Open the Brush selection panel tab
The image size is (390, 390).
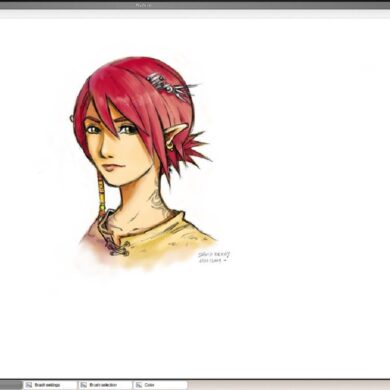pyautogui.click(x=105, y=385)
